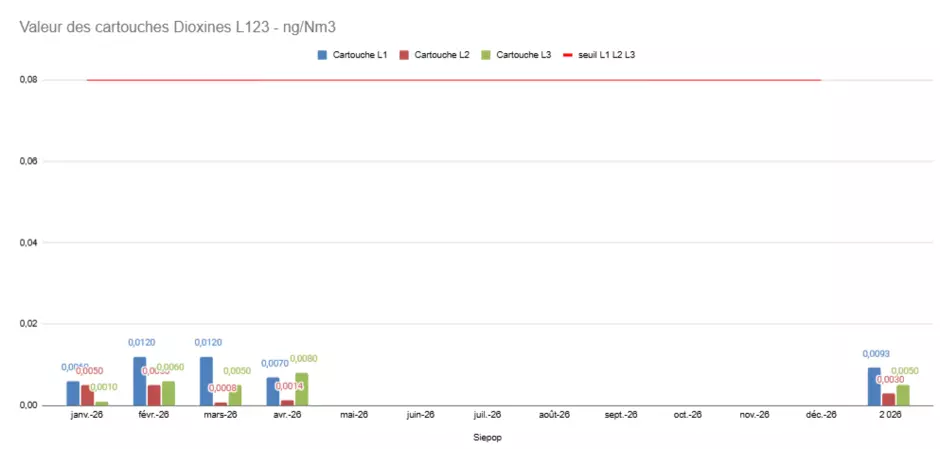
Task: Click the 0,0120 data label above mars-26
Action: coord(208,343)
